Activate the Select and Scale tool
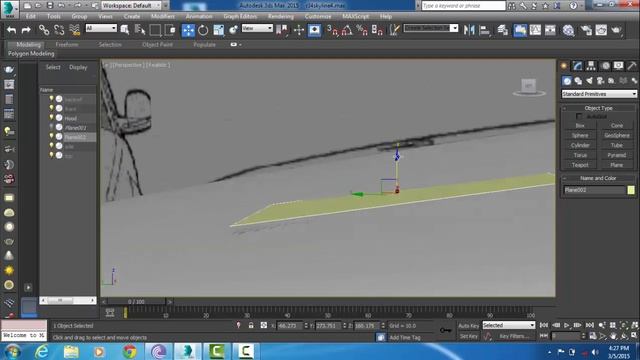 218,30
